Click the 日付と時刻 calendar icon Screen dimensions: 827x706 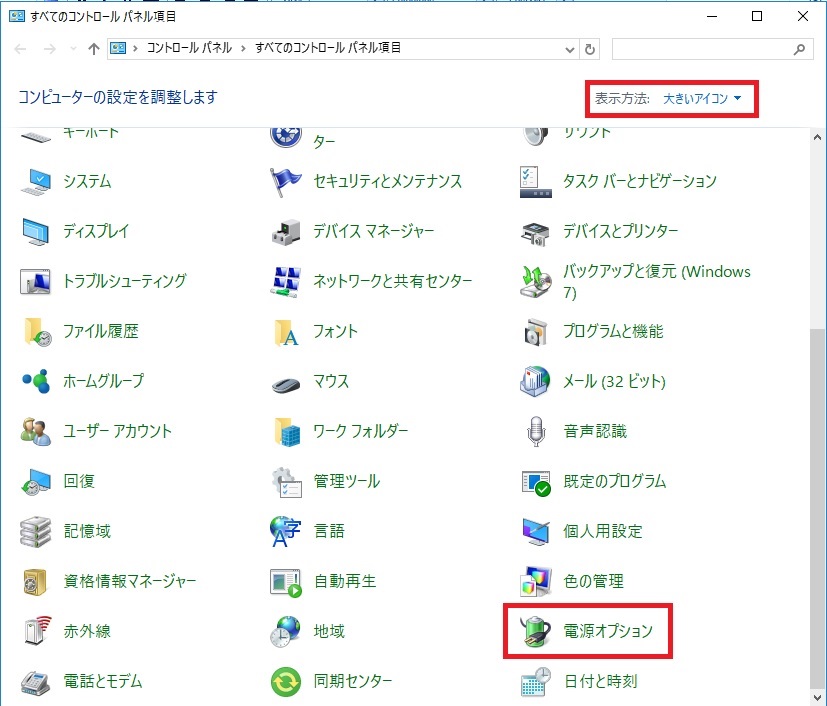[x=535, y=682]
